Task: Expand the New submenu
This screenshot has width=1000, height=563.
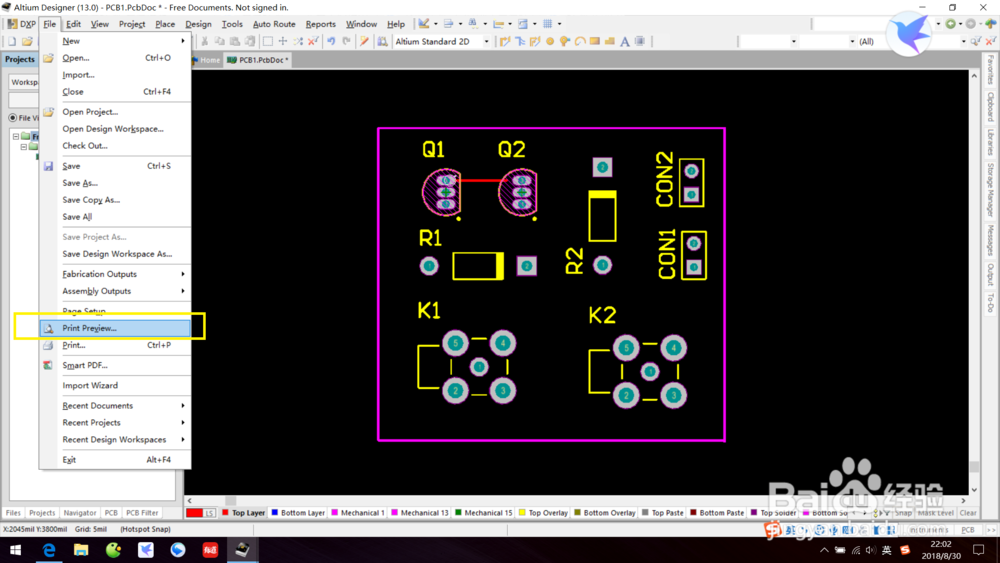Action: (115, 41)
